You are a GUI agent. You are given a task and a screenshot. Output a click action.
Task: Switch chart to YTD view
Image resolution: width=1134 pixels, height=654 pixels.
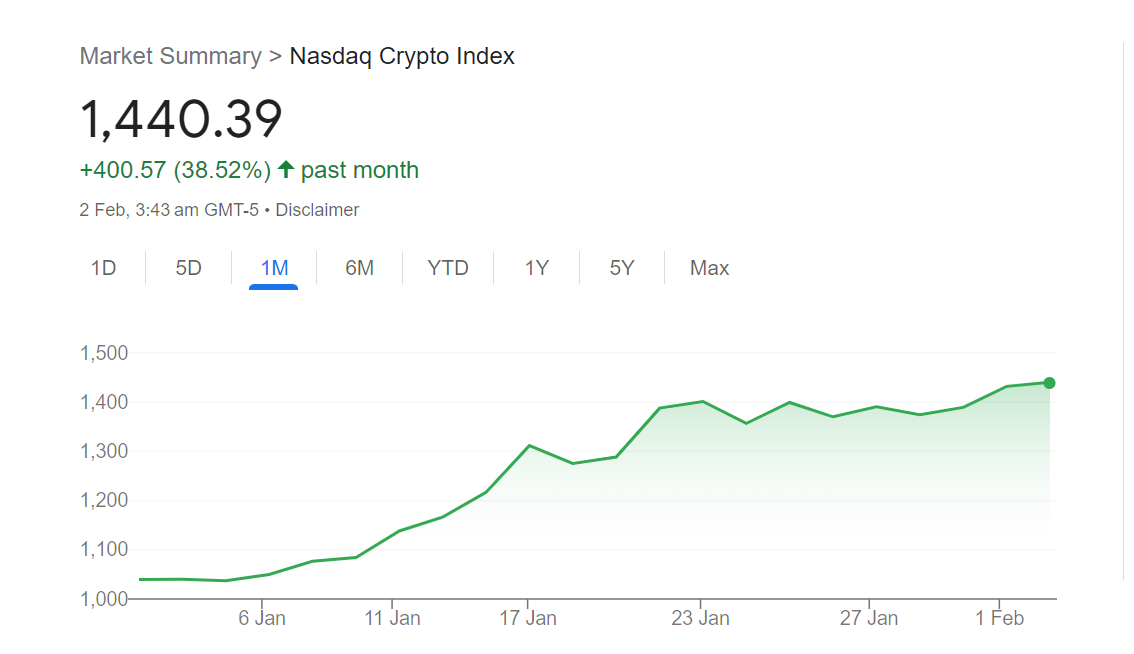(x=448, y=268)
